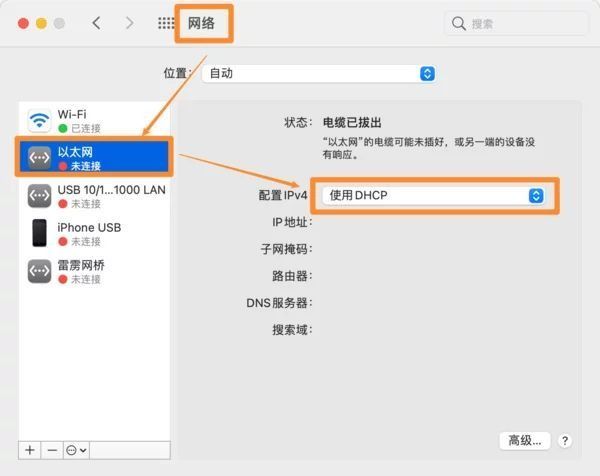The width and height of the screenshot is (600, 476).
Task: Go forward with the right arrow
Action: click(130, 23)
